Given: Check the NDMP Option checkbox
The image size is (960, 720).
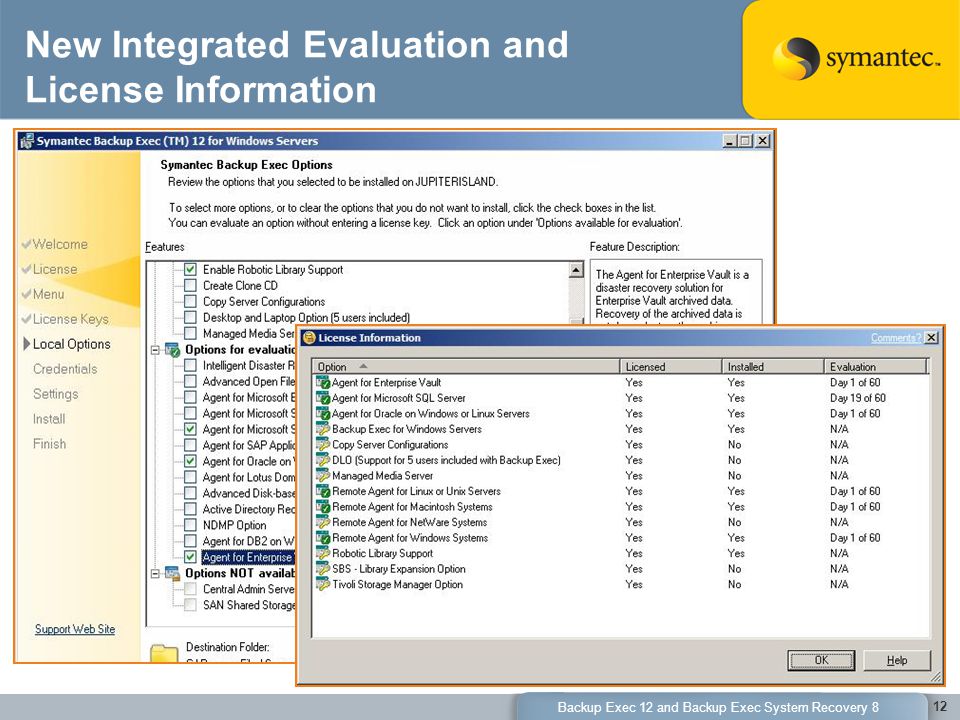Looking at the screenshot, I should coord(190,525).
